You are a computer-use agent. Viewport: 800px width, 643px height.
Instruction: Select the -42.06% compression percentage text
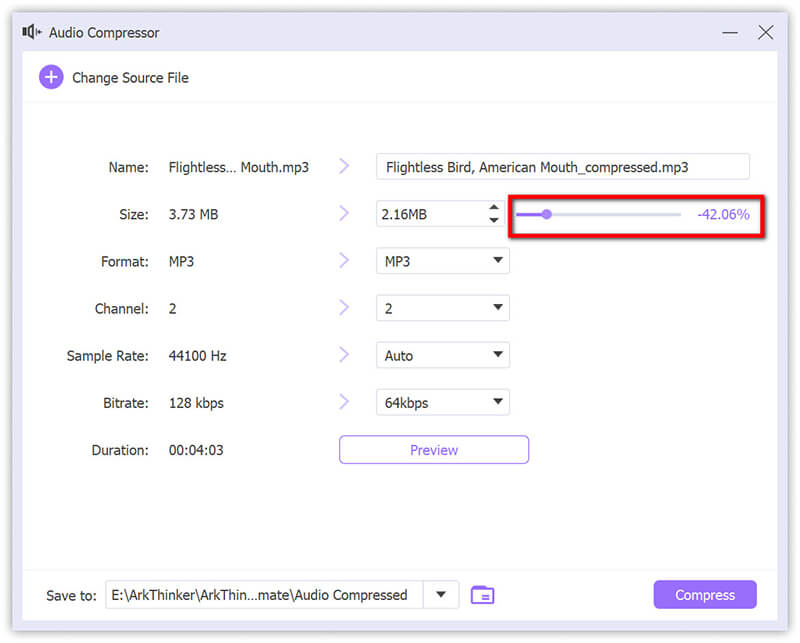[723, 214]
